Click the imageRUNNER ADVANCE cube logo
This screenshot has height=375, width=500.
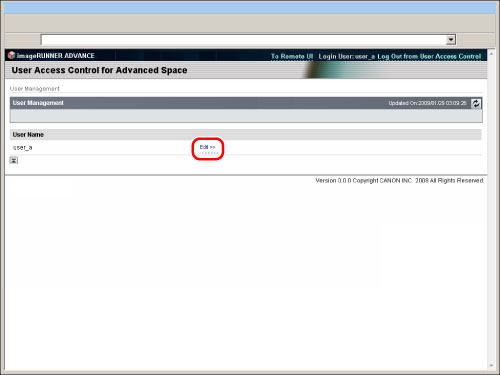pyautogui.click(x=11, y=55)
